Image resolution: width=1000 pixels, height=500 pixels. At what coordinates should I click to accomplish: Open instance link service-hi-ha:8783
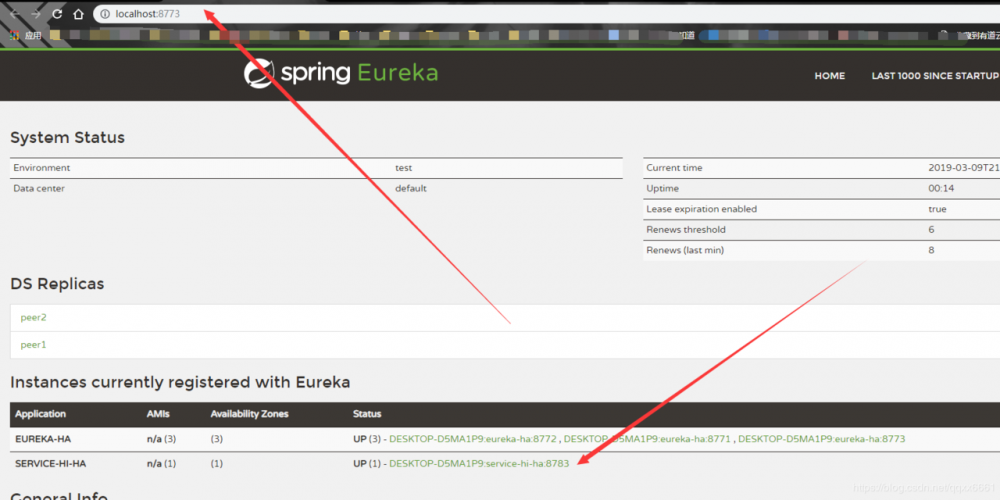coord(479,464)
